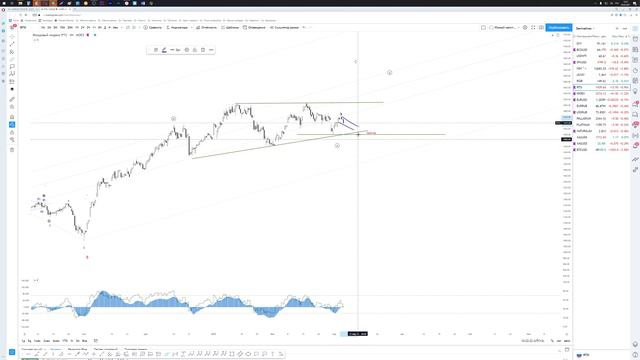Select the measure ruler tool
The image size is (640, 360).
12,99
